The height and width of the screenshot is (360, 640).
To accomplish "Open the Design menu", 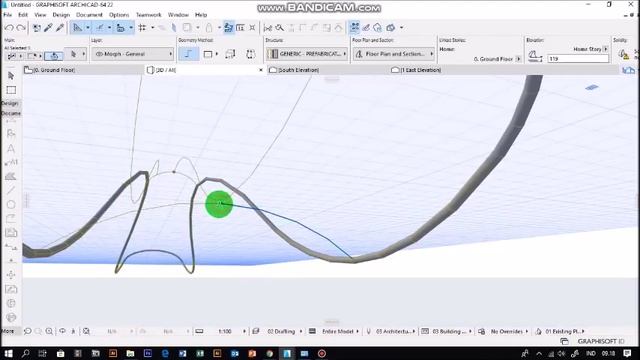I will [x=61, y=15].
